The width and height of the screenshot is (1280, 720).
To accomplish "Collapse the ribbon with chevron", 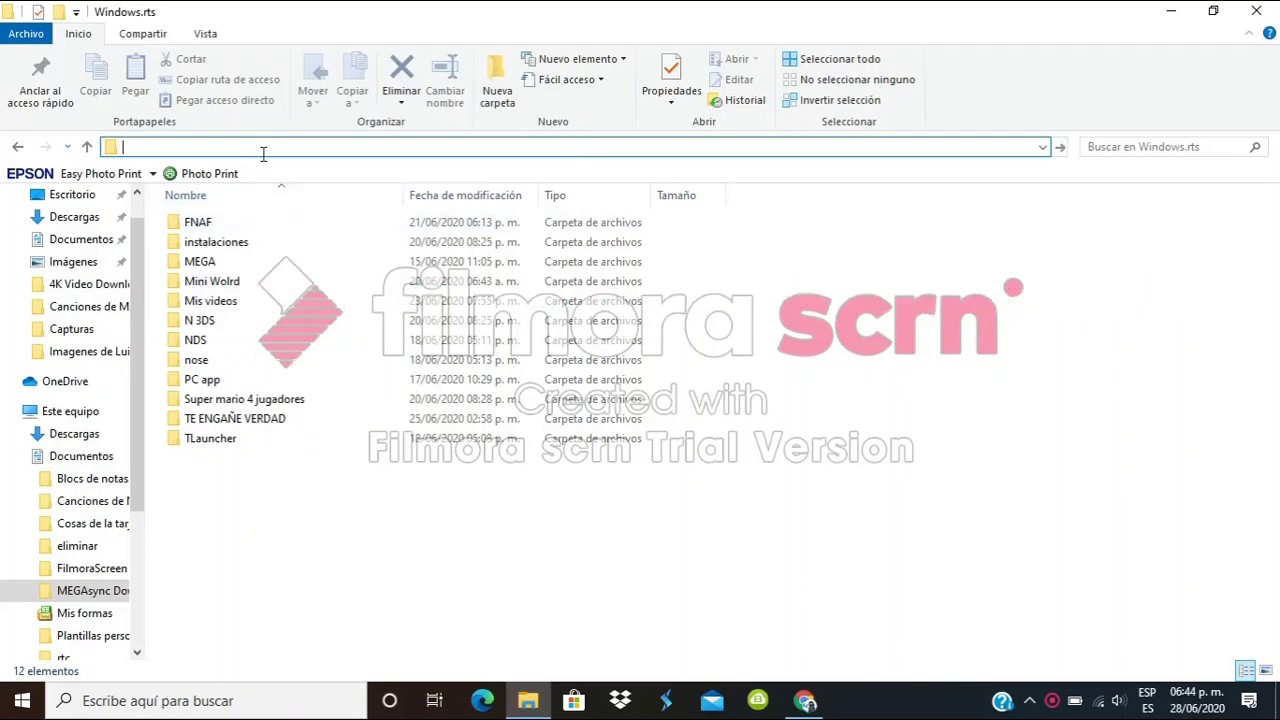I will tap(1249, 33).
